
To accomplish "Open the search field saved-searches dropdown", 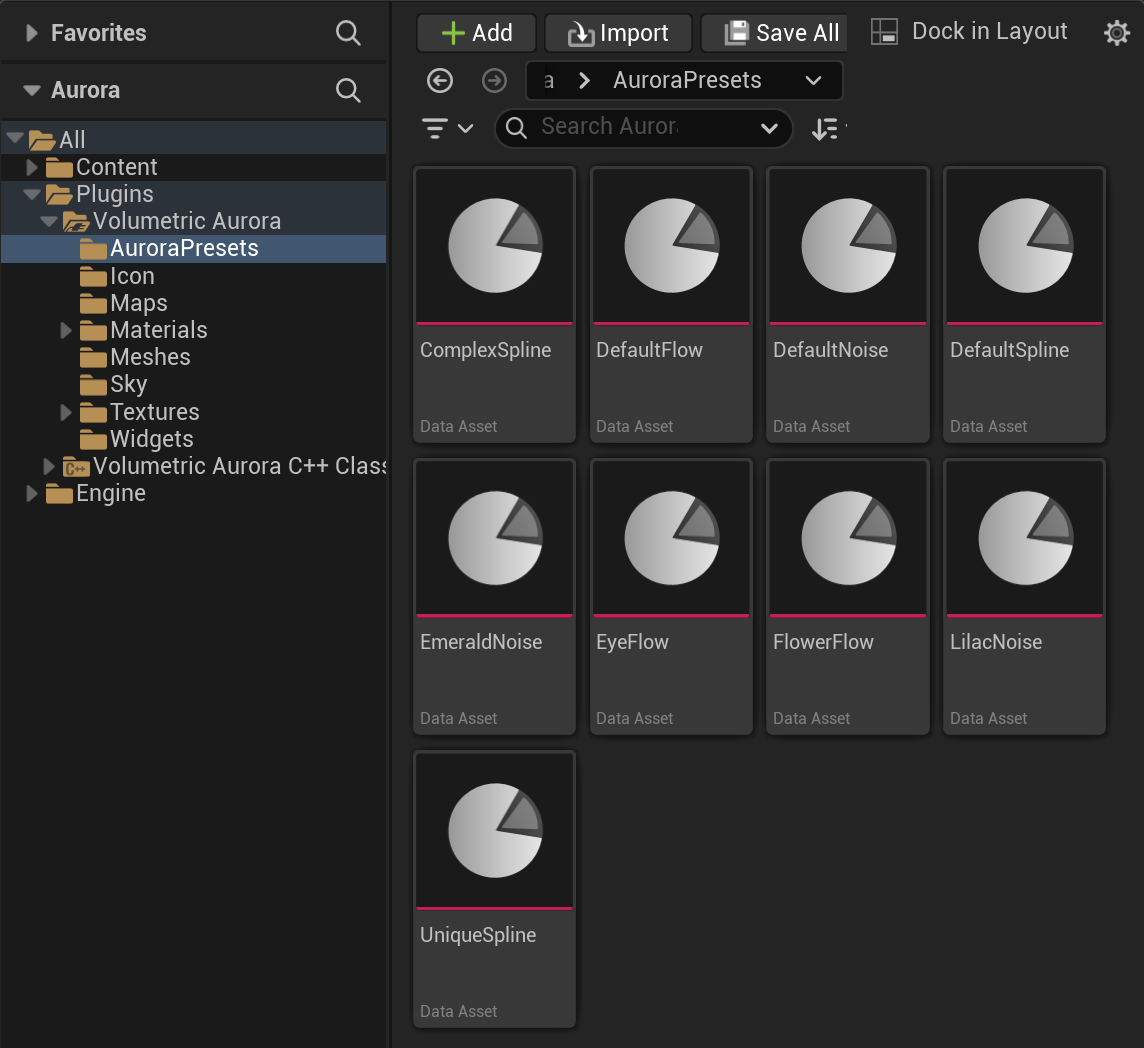I will 769,128.
